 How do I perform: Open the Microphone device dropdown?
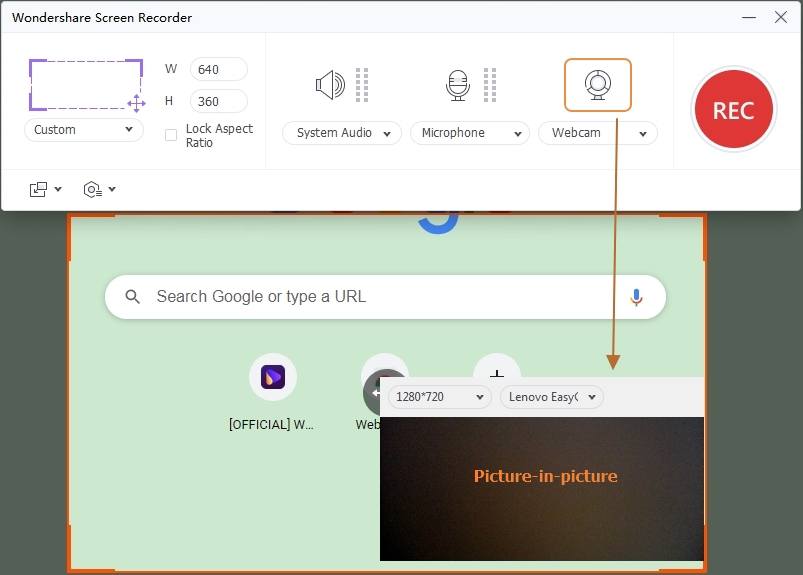point(470,133)
